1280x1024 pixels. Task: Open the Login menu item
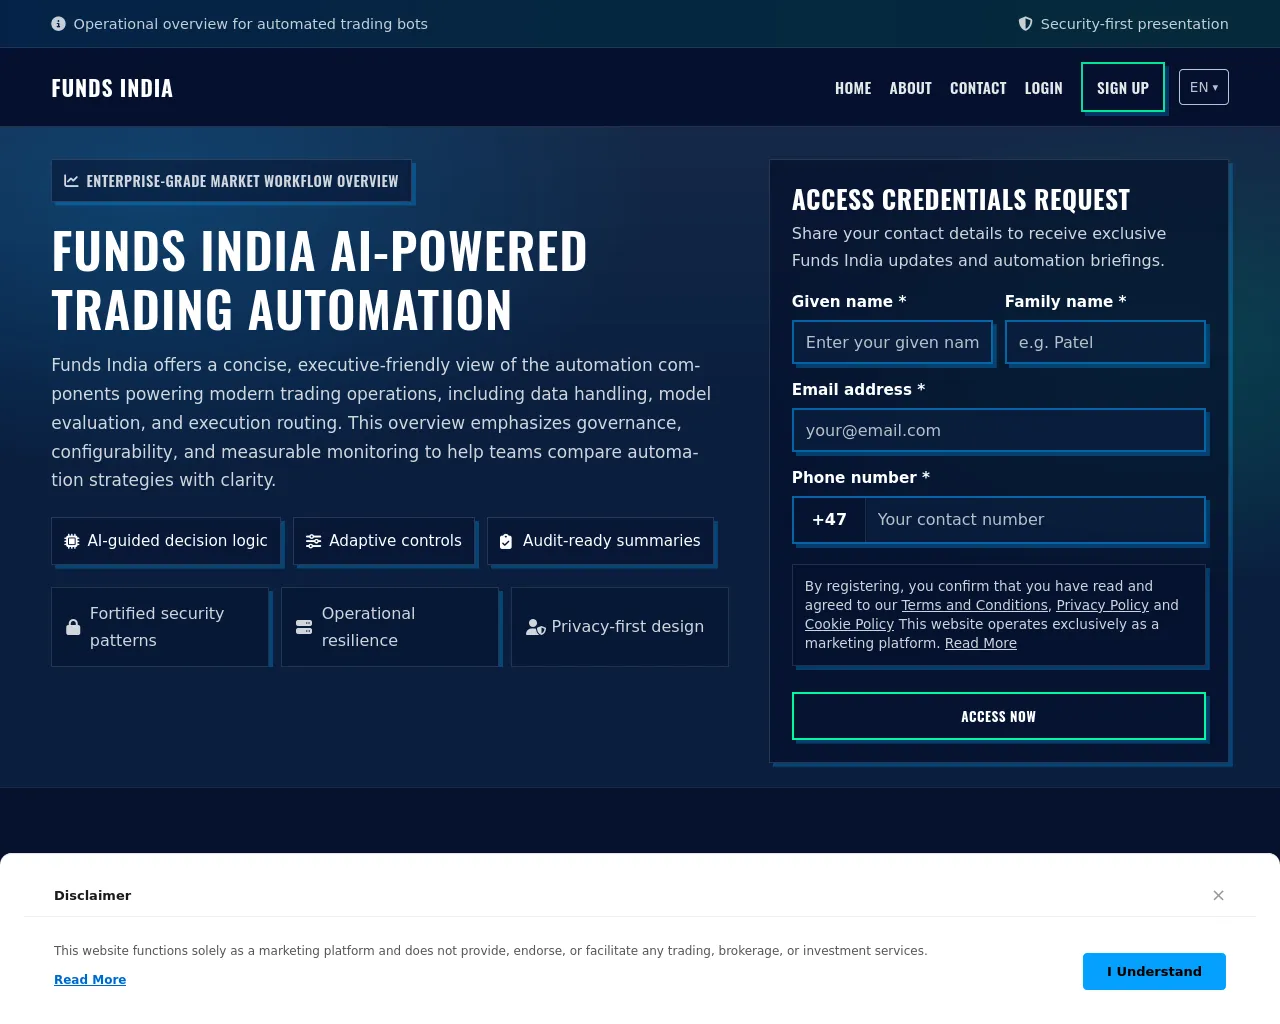1043,88
